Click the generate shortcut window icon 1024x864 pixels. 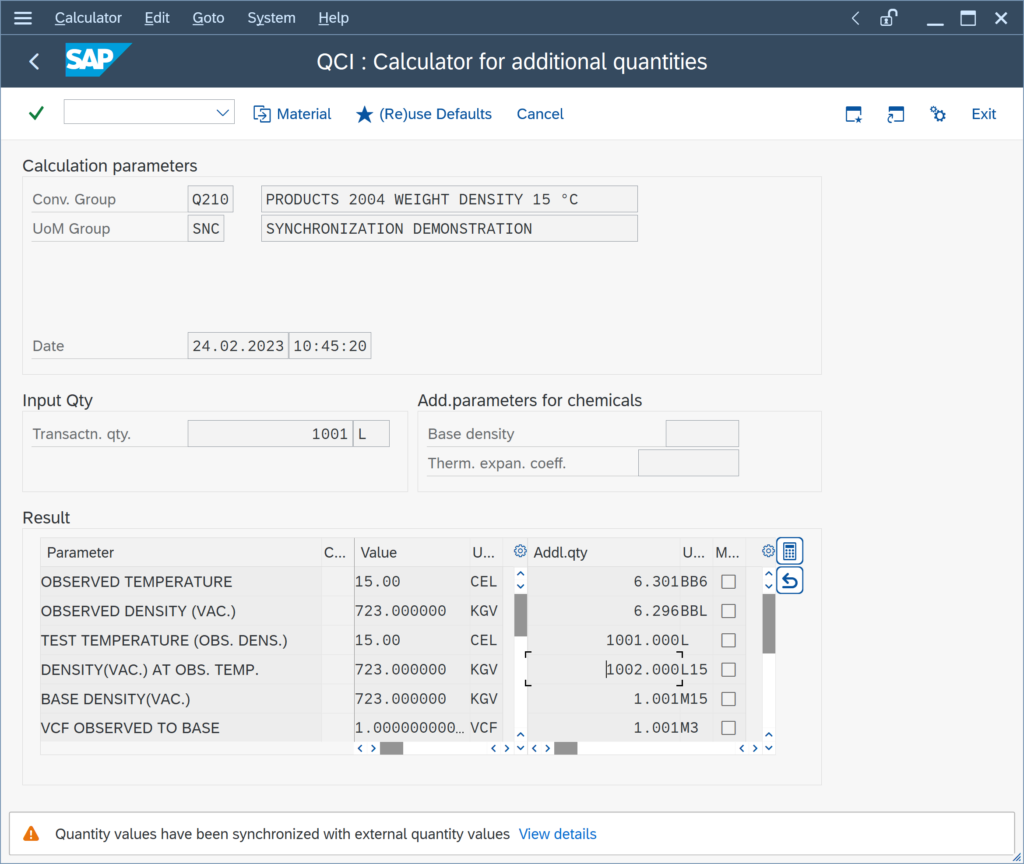click(x=895, y=114)
